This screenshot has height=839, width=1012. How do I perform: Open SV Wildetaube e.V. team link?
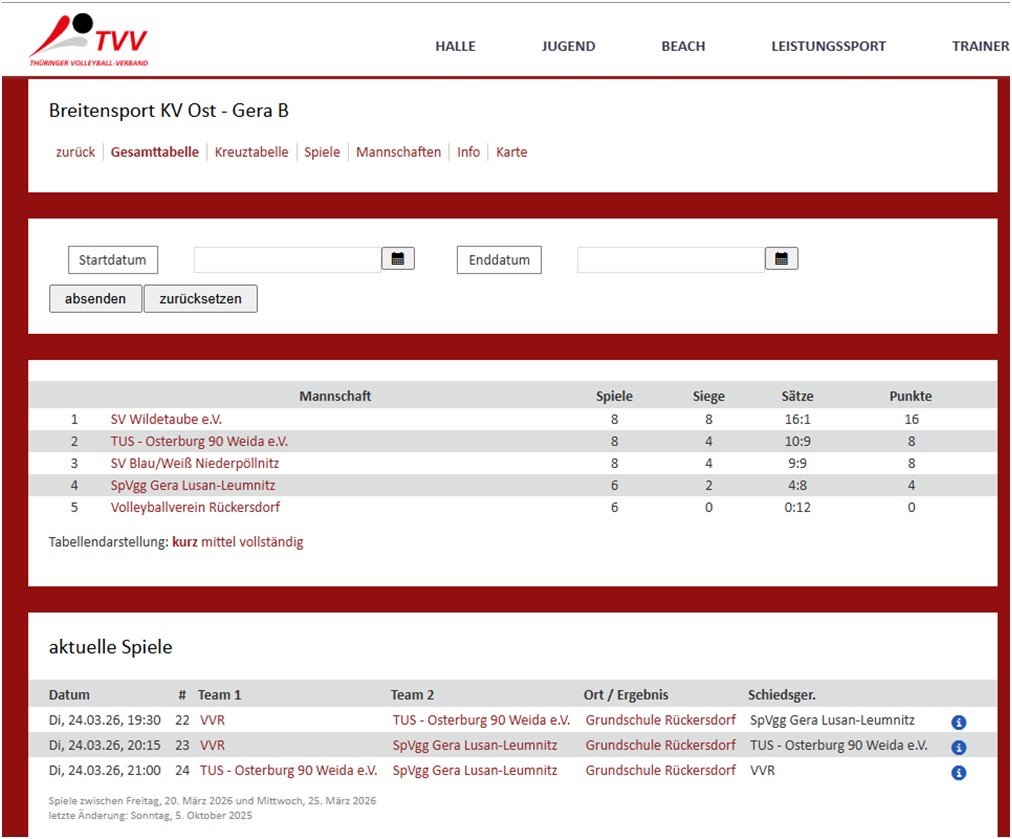click(166, 419)
